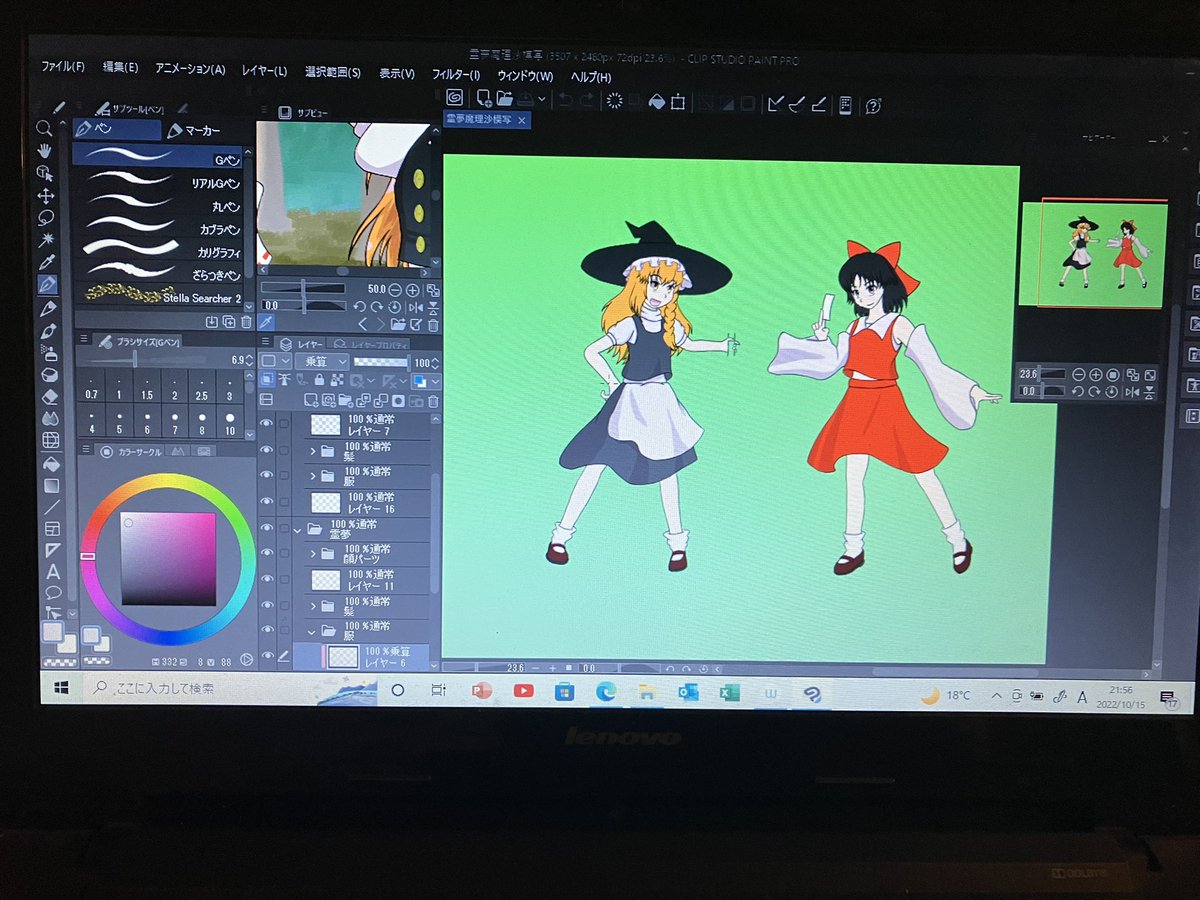Open ファイル(F) menu
Screen dimensions: 1200x900
pyautogui.click(x=63, y=67)
